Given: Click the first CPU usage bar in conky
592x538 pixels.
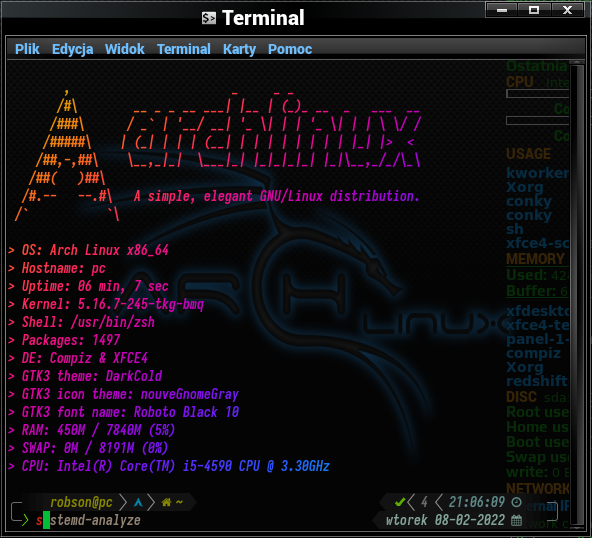Looking at the screenshot, I should click(x=538, y=94).
